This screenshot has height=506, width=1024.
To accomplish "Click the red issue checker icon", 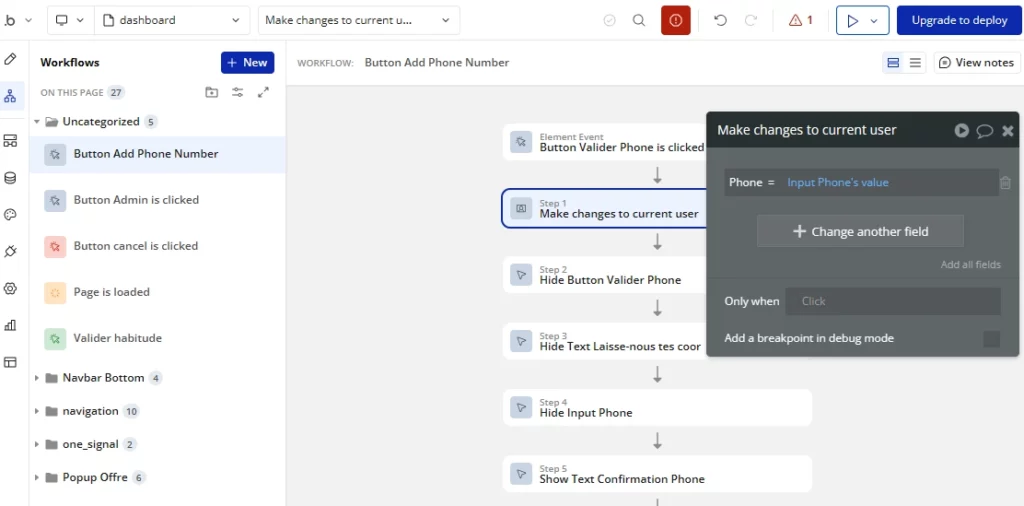I will [676, 20].
